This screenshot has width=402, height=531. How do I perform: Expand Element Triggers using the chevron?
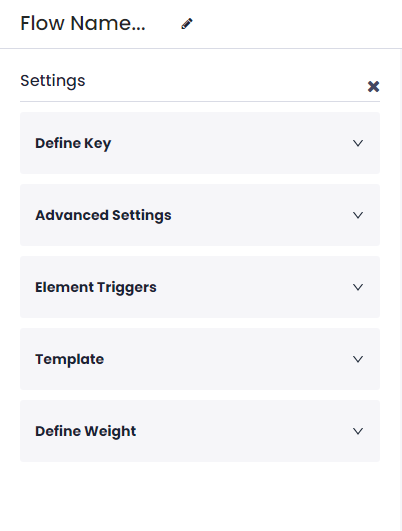pyautogui.click(x=358, y=287)
